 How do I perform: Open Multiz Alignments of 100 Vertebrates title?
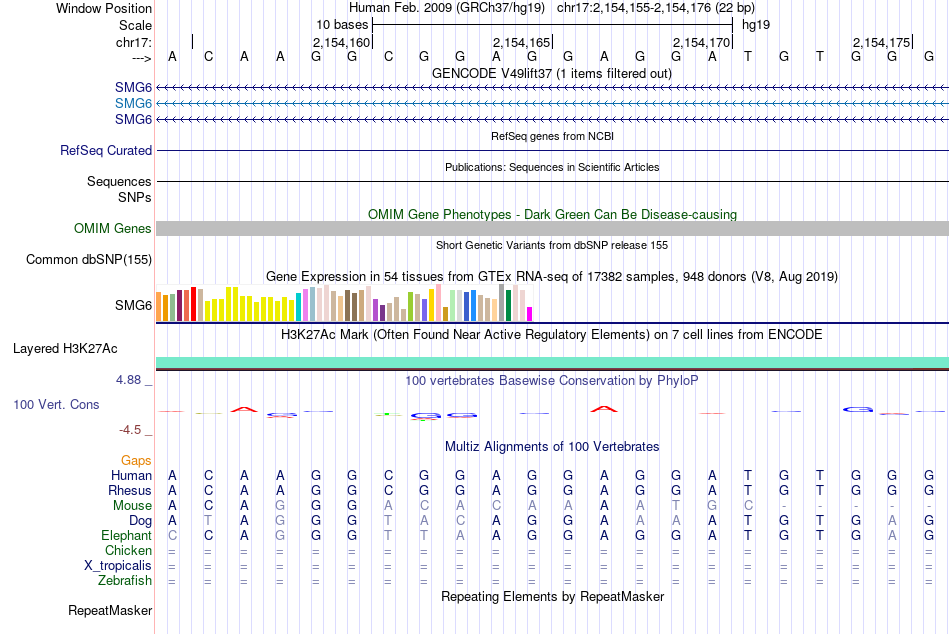tap(552, 447)
